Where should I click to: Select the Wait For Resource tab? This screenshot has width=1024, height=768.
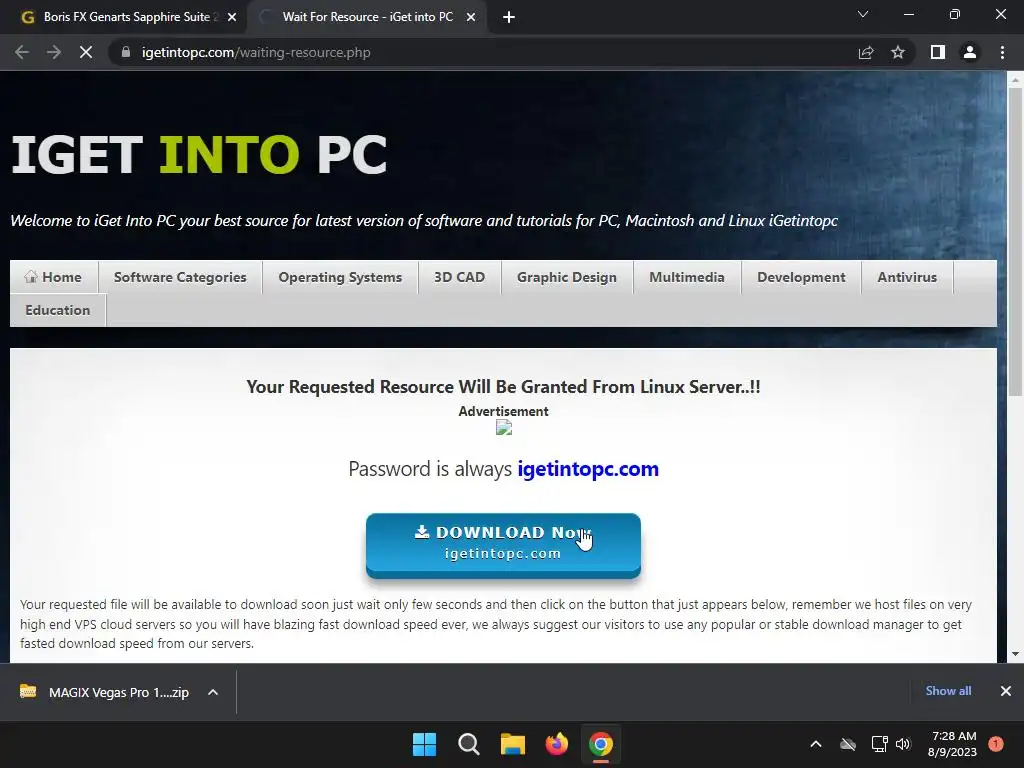pos(367,17)
